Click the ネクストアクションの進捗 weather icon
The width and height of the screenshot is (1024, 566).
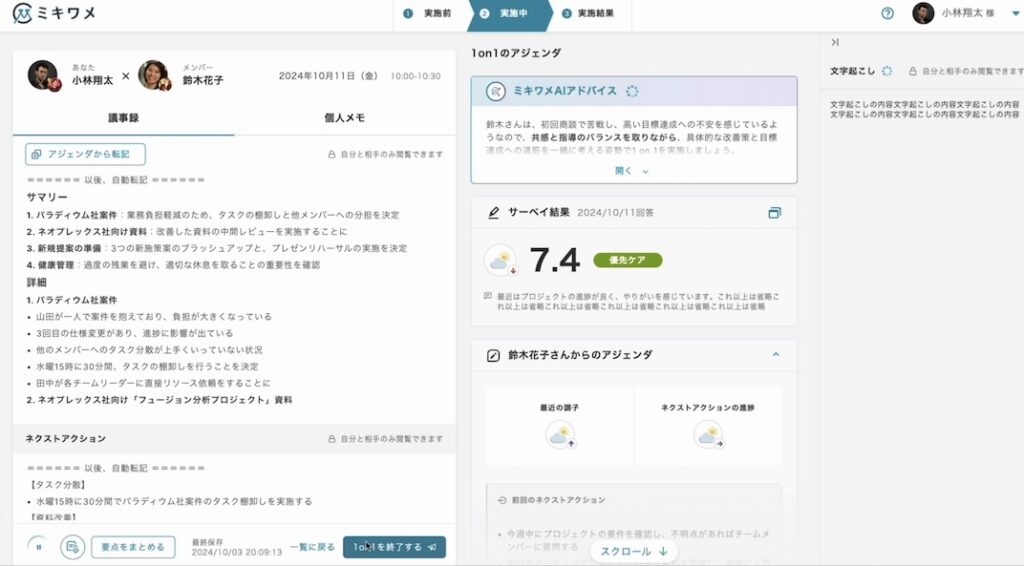pyautogui.click(x=709, y=435)
